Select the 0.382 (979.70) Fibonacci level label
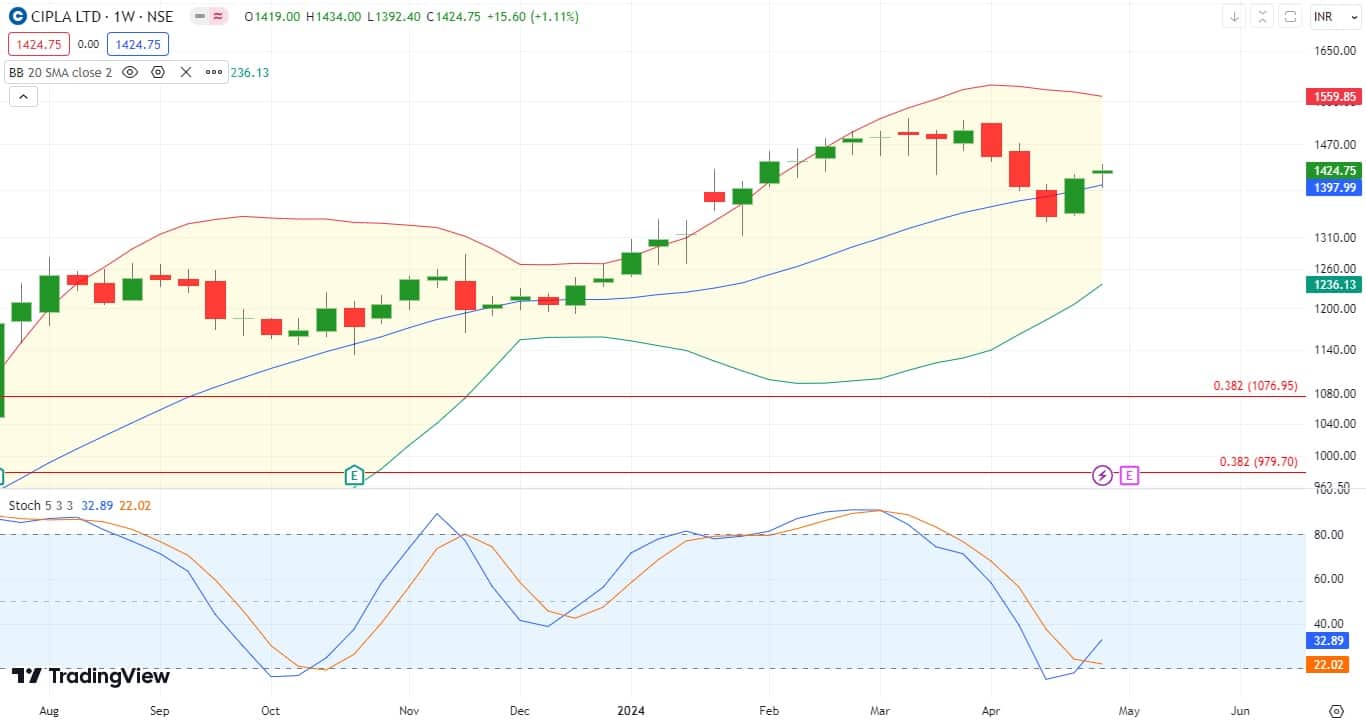 [1259, 462]
